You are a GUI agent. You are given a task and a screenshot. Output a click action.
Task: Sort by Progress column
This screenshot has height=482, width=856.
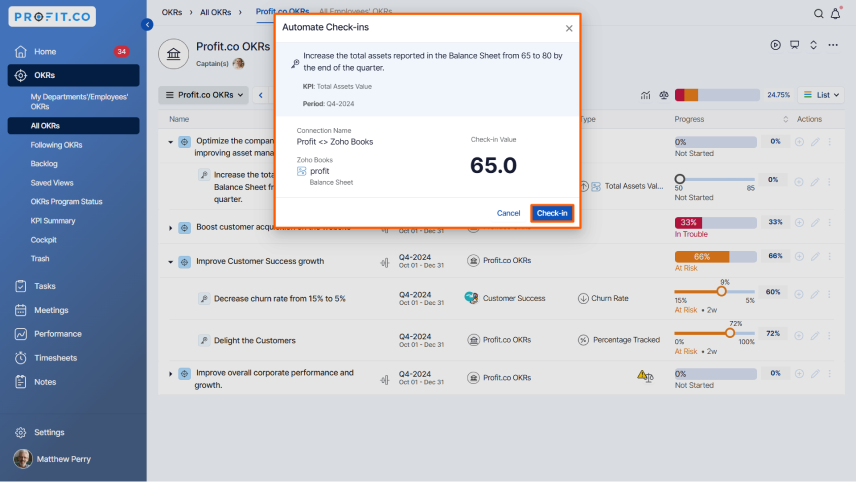pyautogui.click(x=786, y=119)
